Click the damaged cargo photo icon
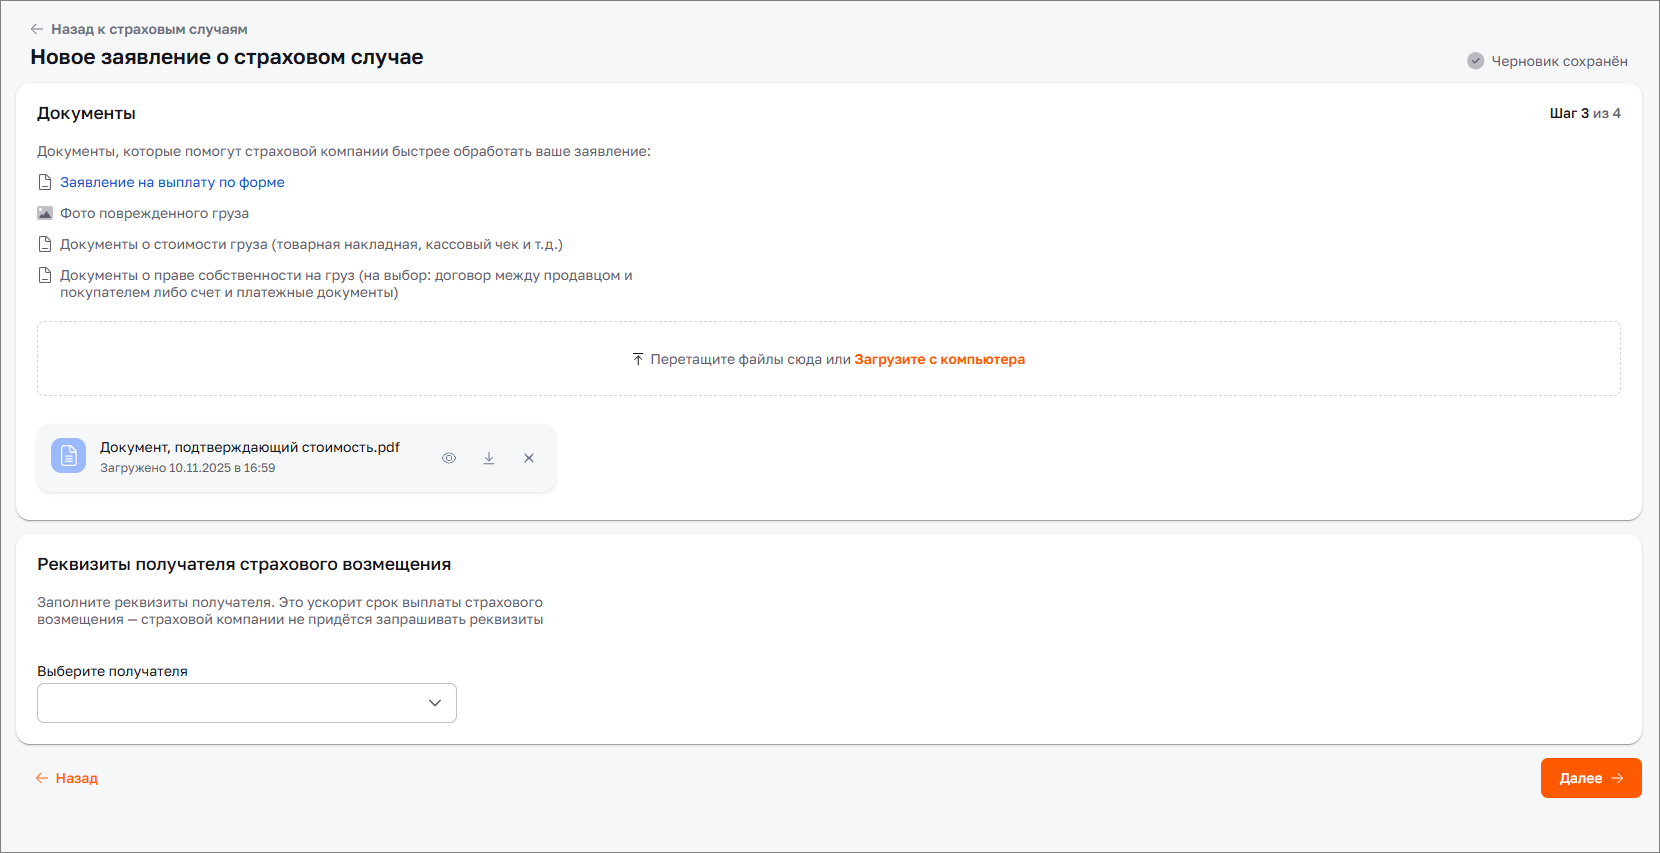Image resolution: width=1660 pixels, height=853 pixels. point(45,213)
